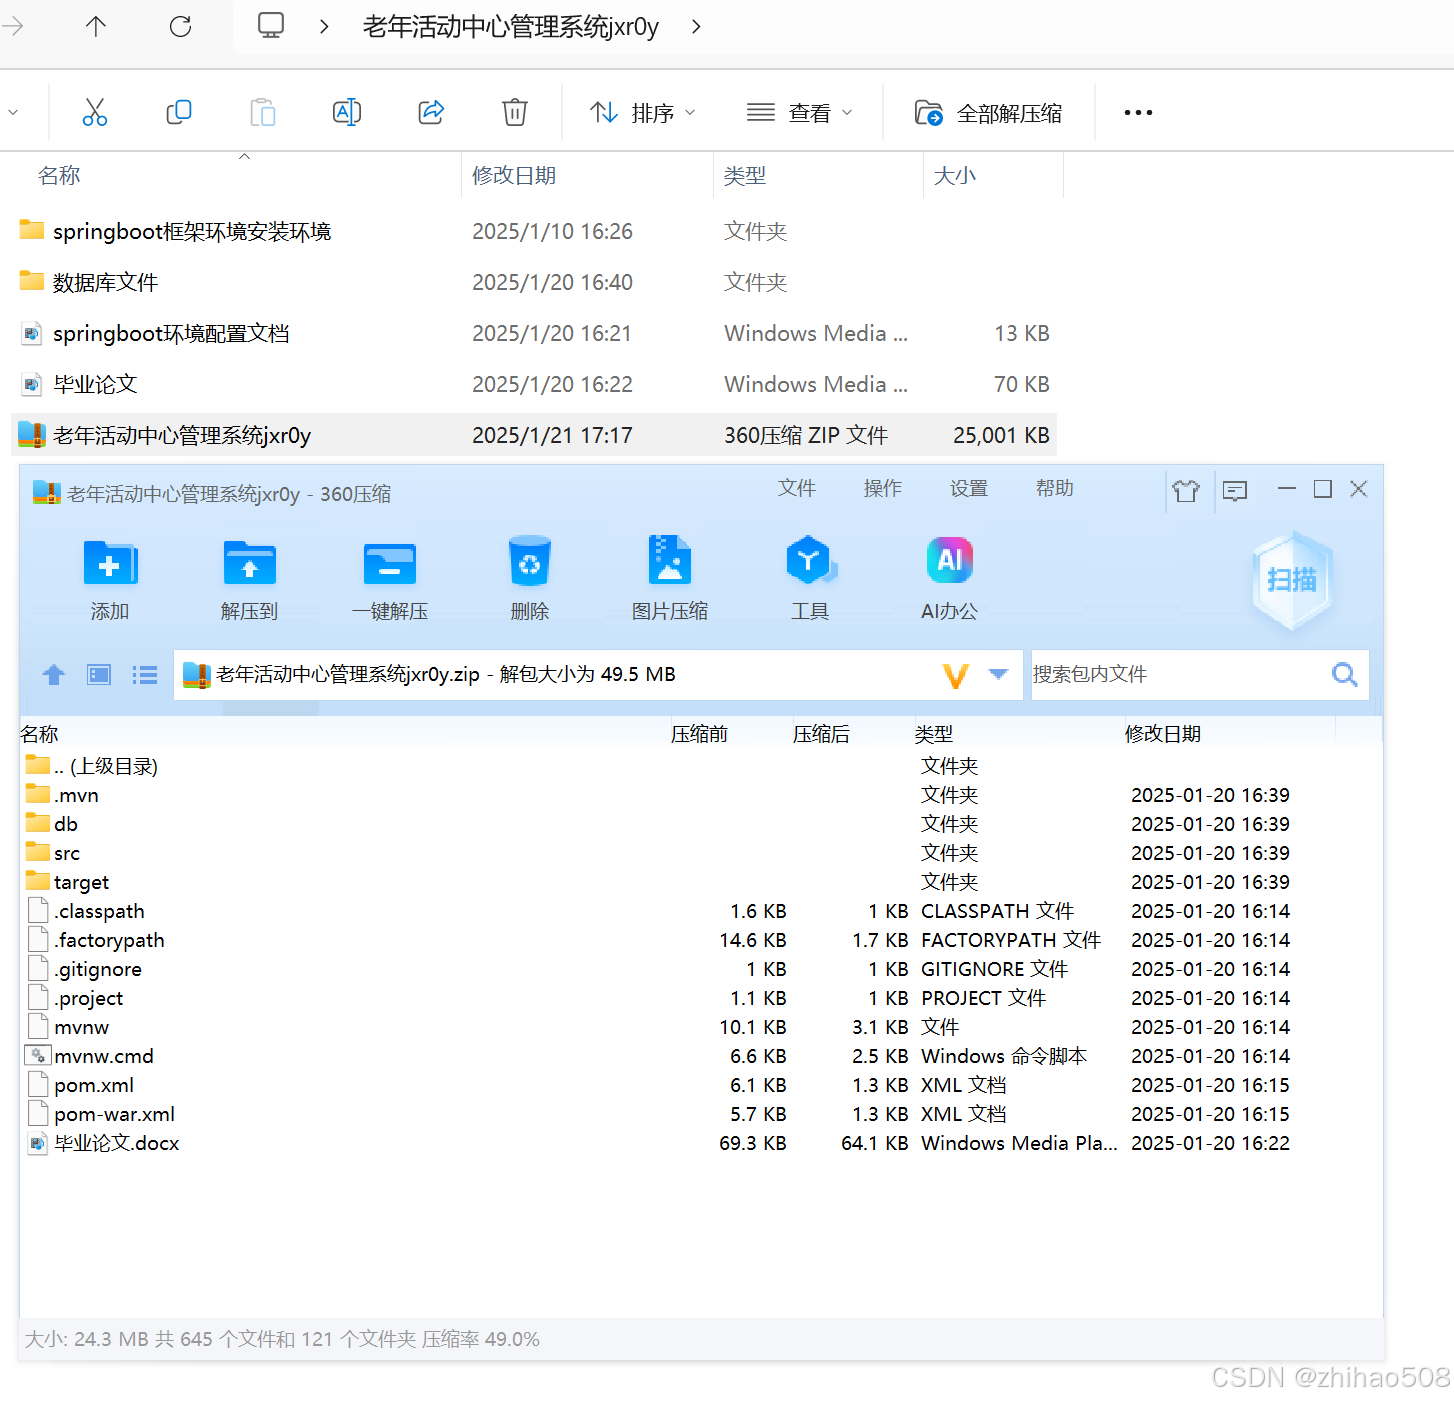Sort Explorer list by 大小 column

coord(954,176)
